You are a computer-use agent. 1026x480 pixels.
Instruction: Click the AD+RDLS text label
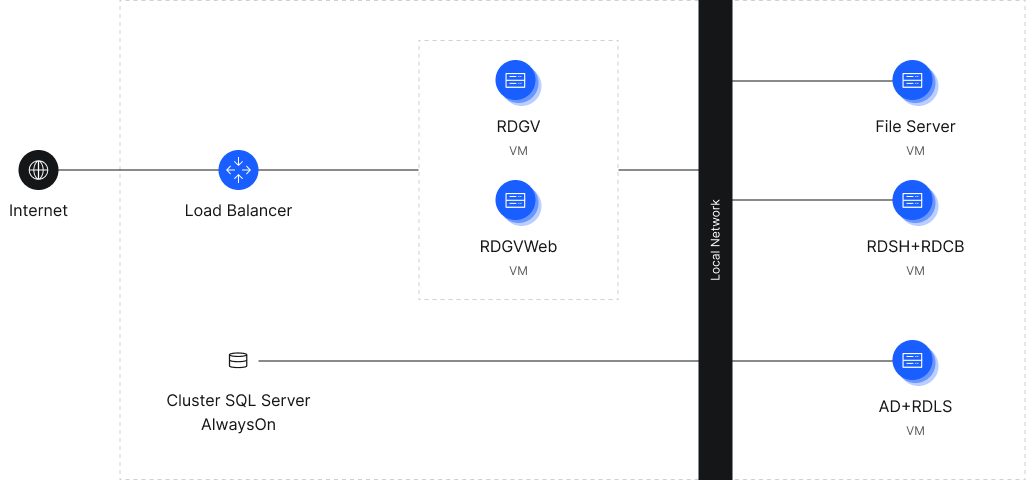click(914, 407)
